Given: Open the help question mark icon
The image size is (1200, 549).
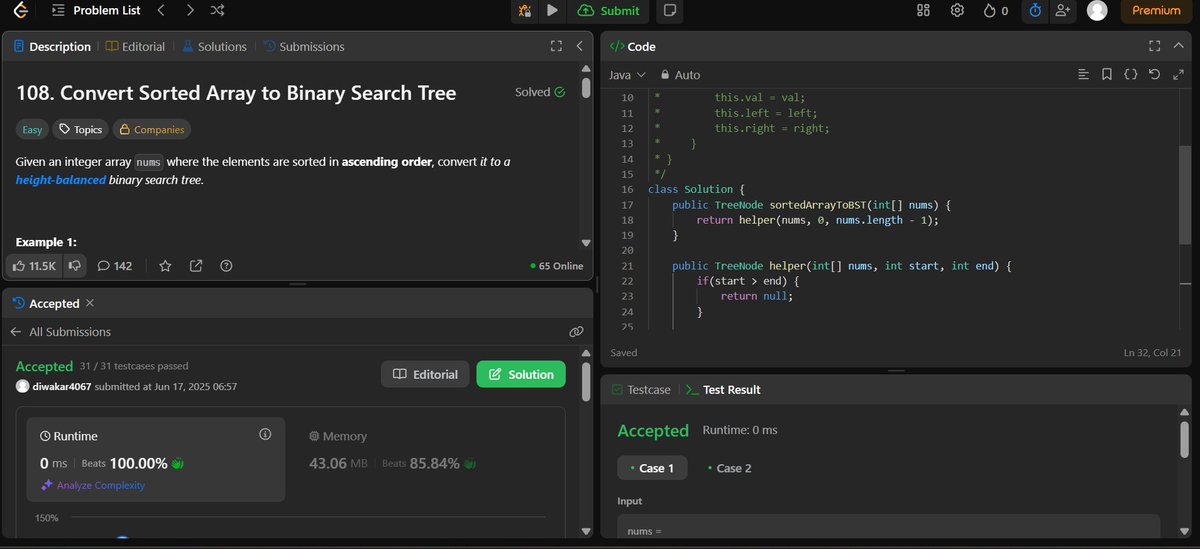Looking at the screenshot, I should [226, 266].
